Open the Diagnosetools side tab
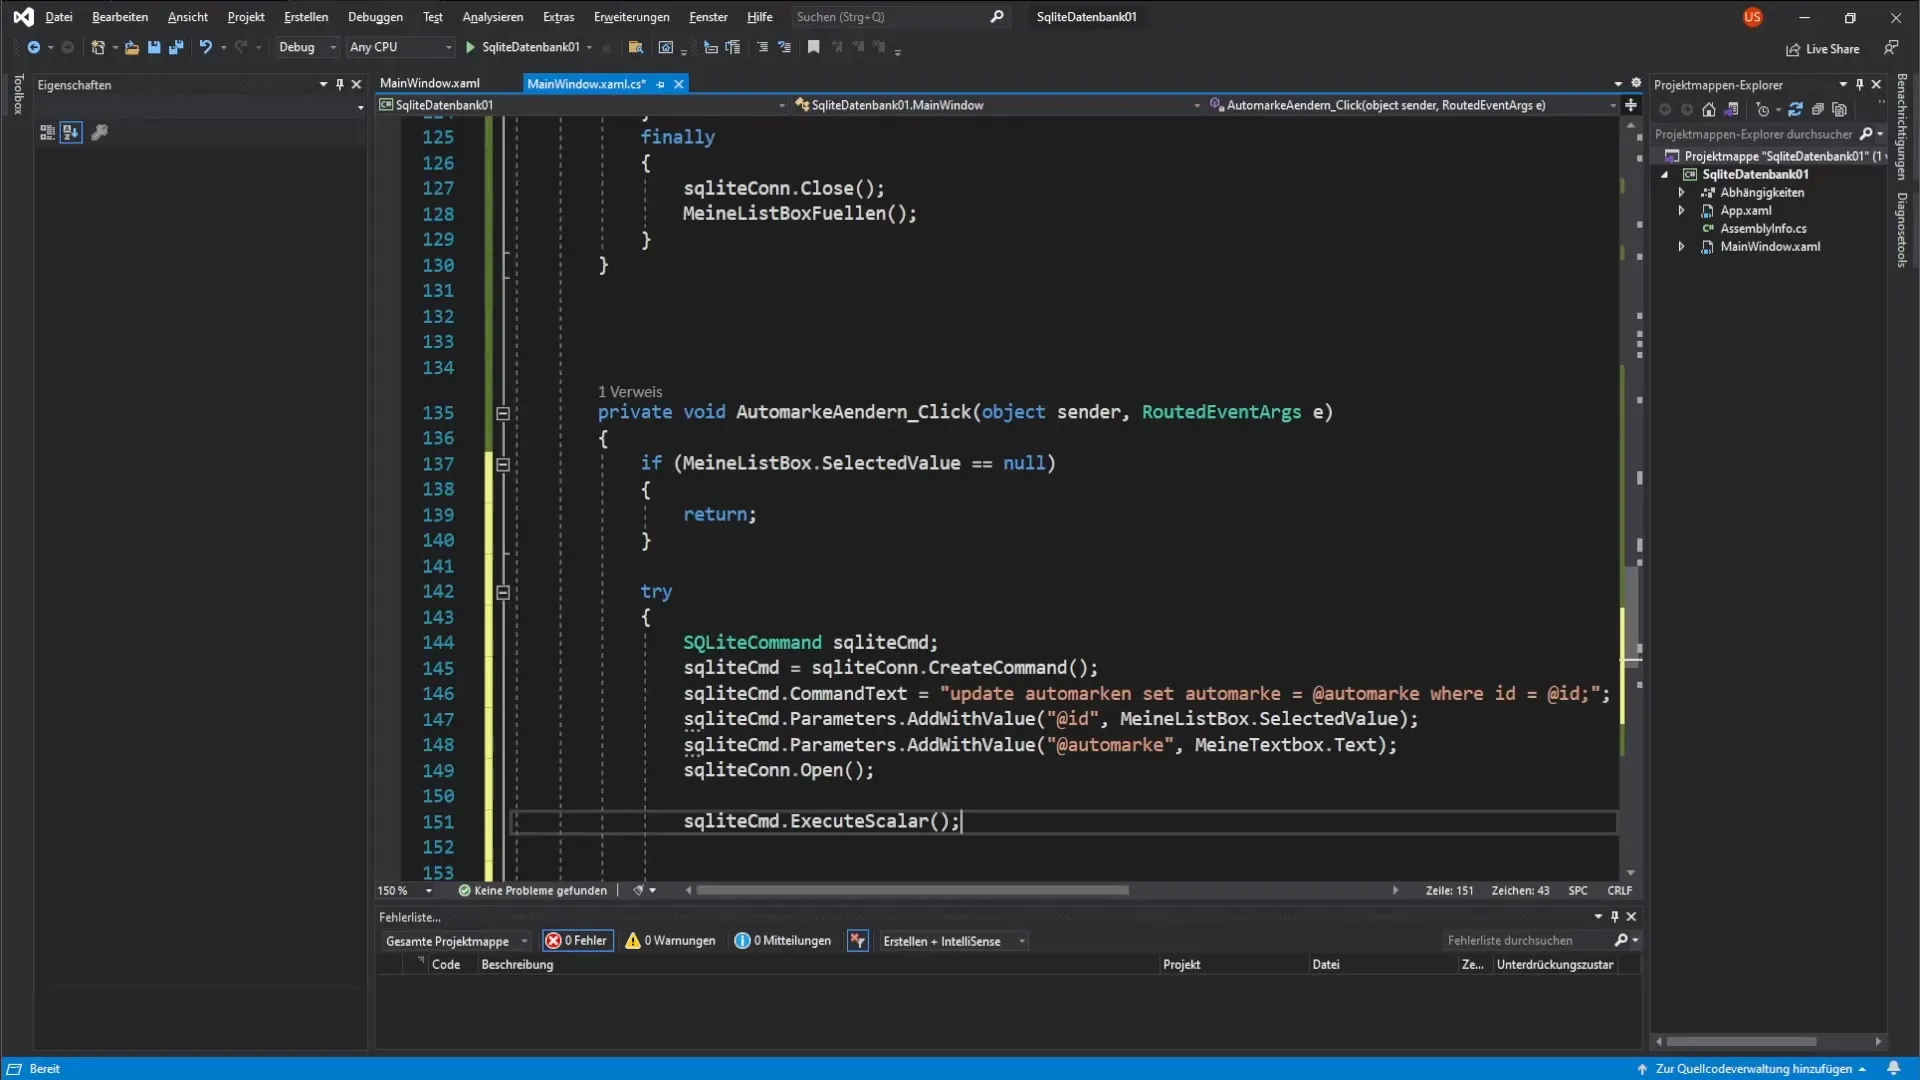1920x1080 pixels. tap(1902, 229)
